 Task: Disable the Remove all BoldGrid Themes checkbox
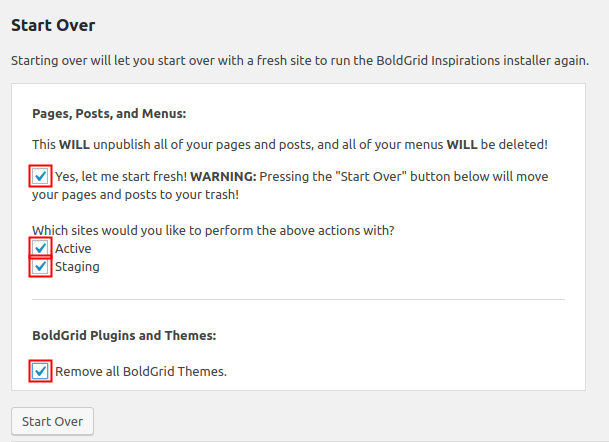[x=41, y=372]
